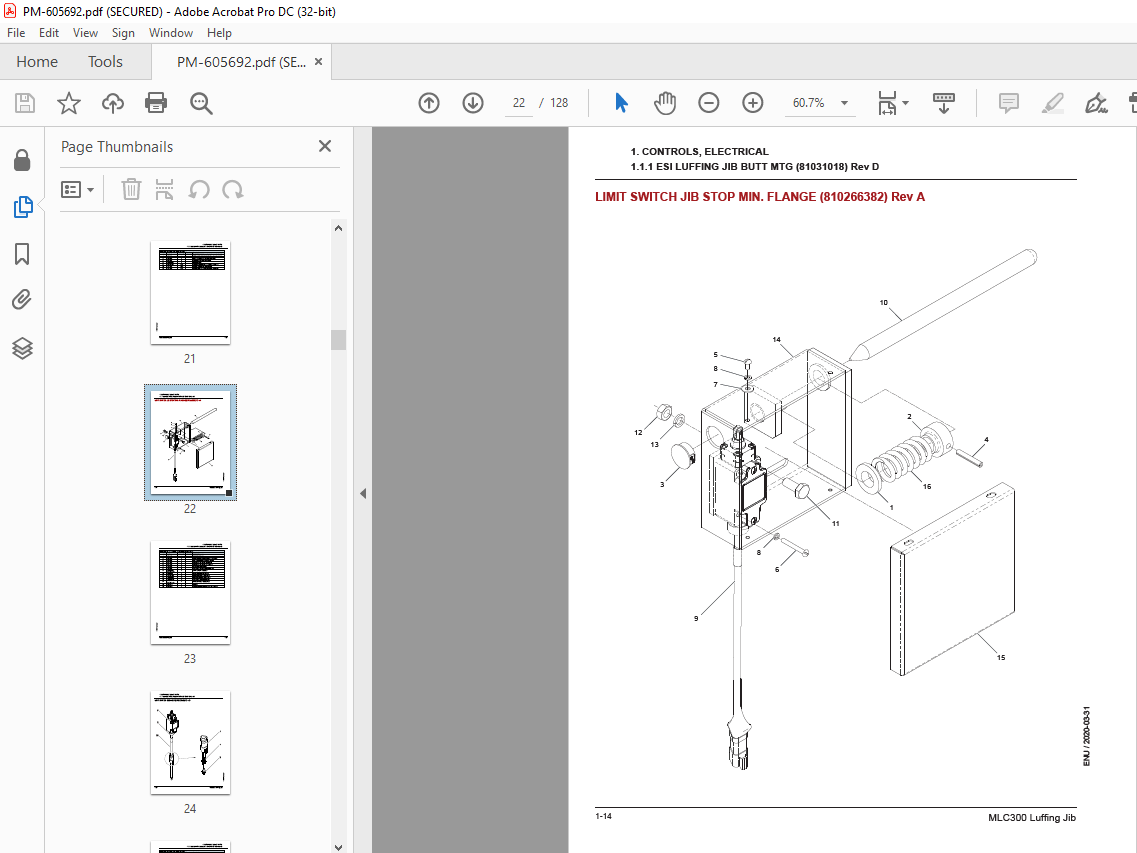Add a sticky note comment

[x=1009, y=103]
